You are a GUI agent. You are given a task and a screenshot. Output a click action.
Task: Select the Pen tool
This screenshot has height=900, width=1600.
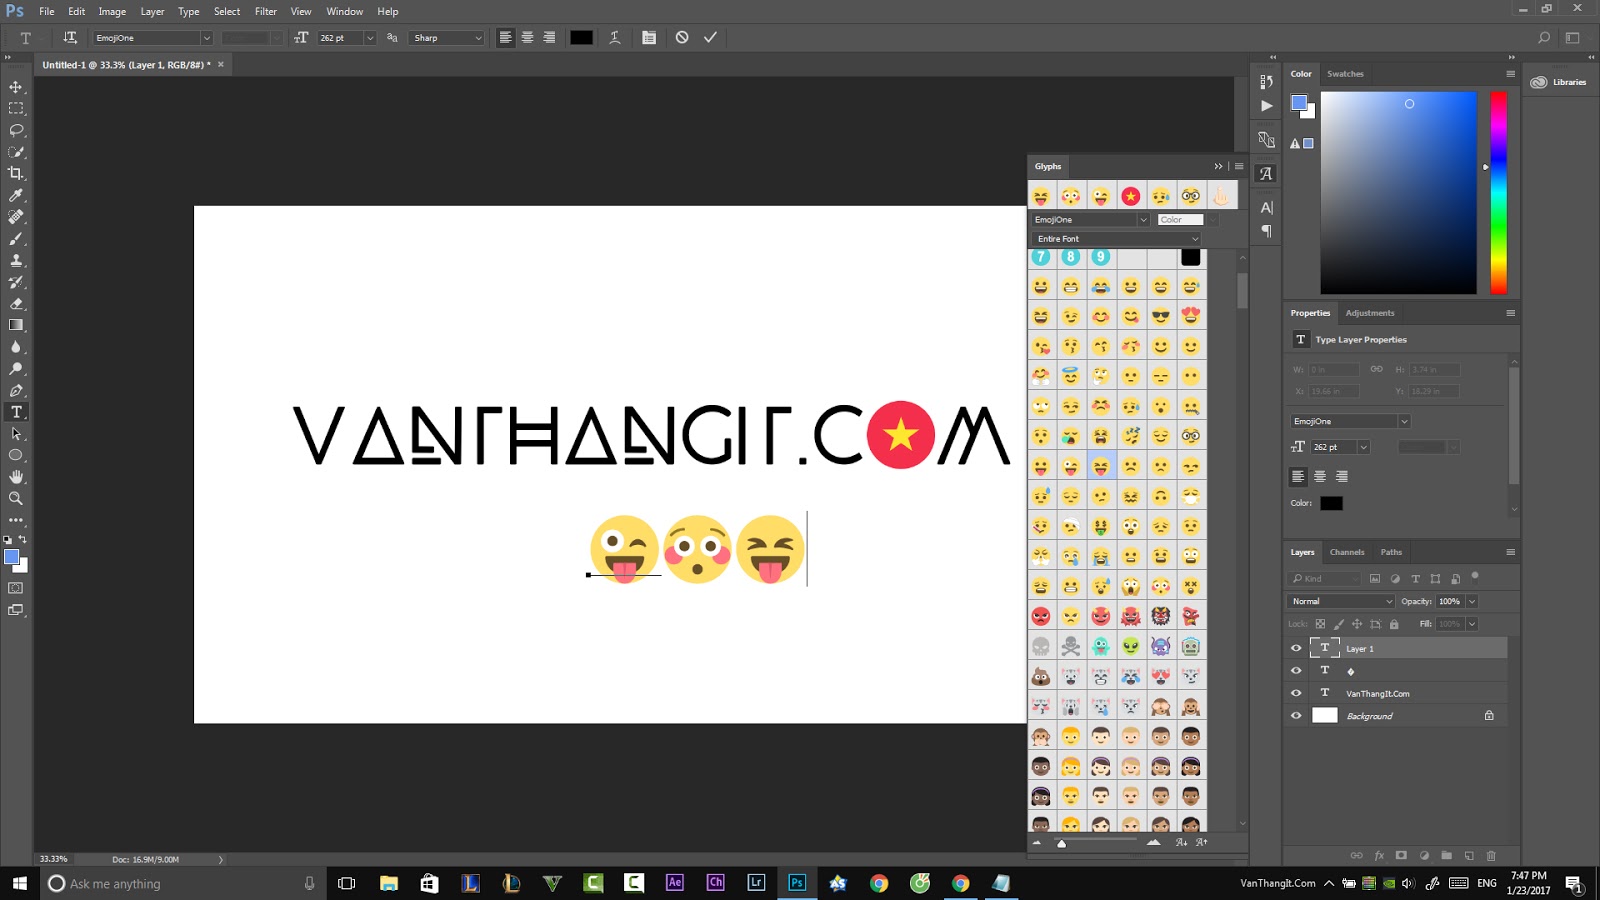pos(16,390)
